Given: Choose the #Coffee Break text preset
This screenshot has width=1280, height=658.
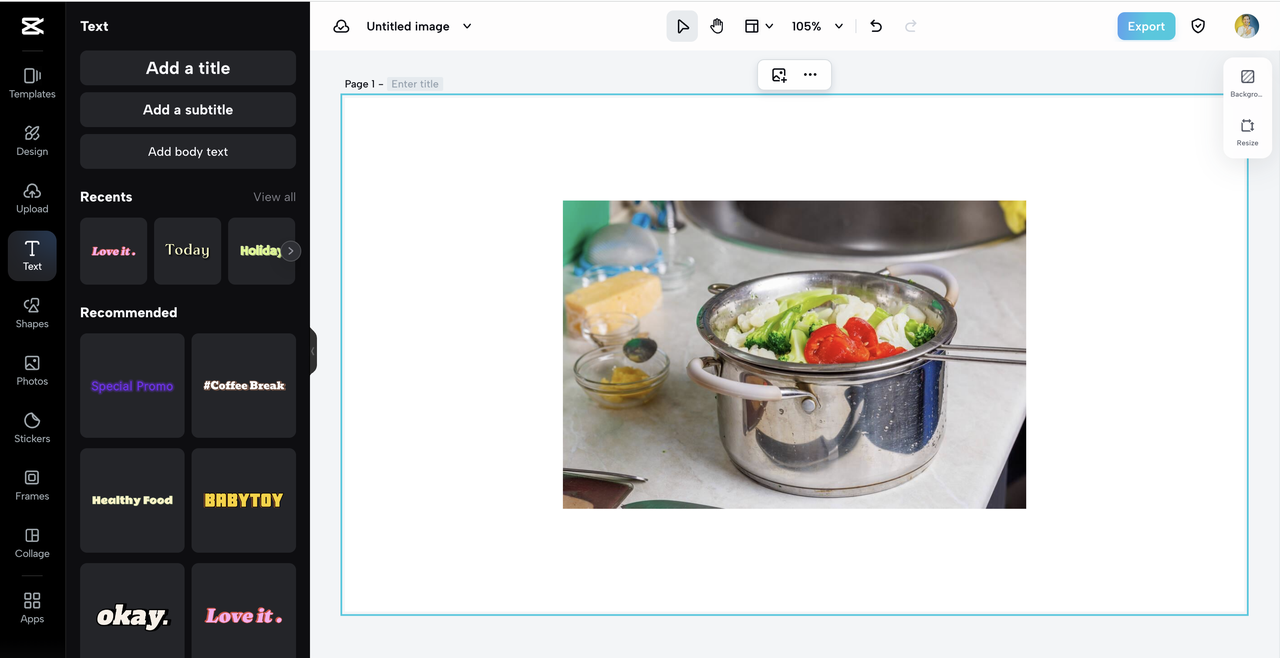Looking at the screenshot, I should coord(244,386).
